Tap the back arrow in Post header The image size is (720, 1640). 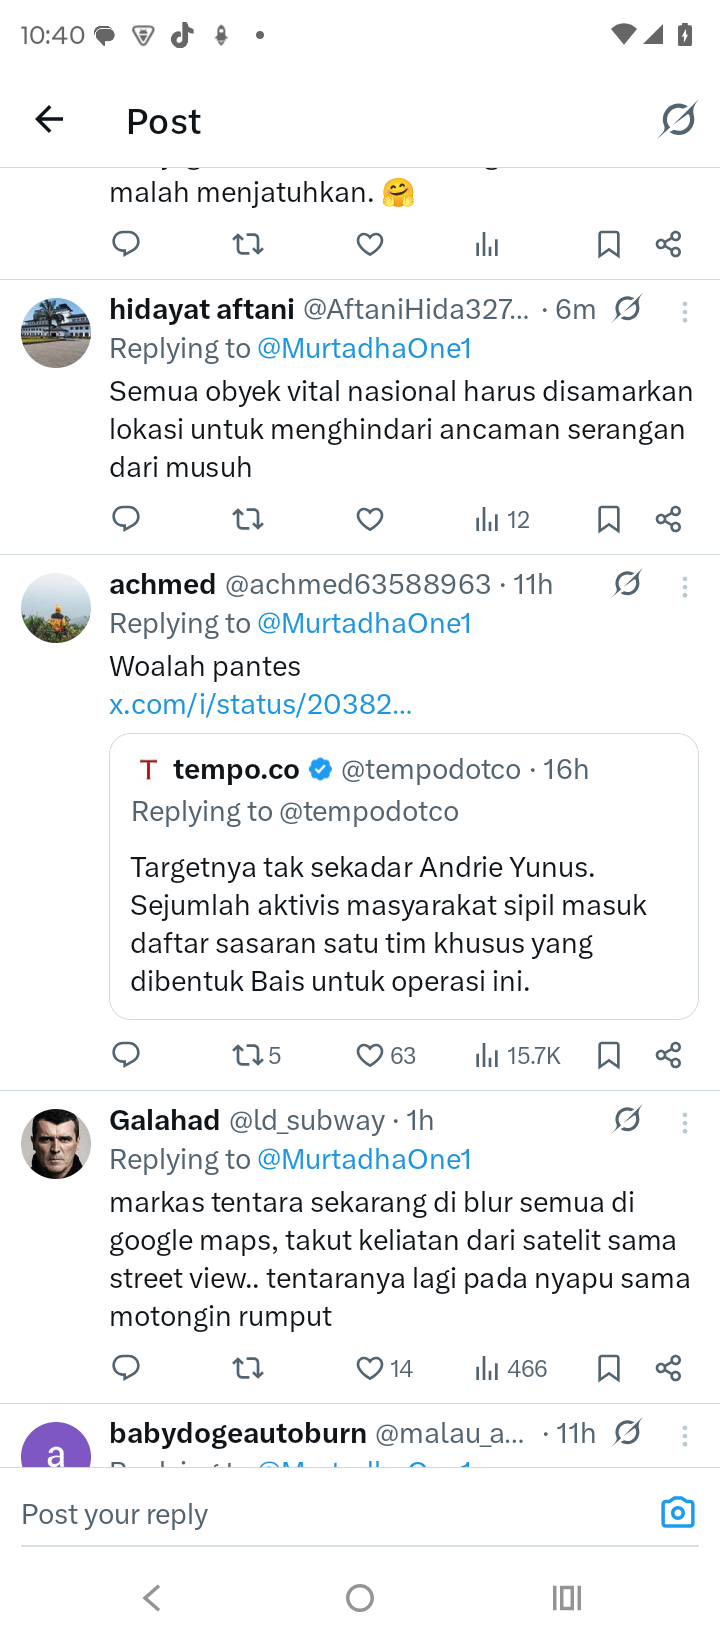49,120
